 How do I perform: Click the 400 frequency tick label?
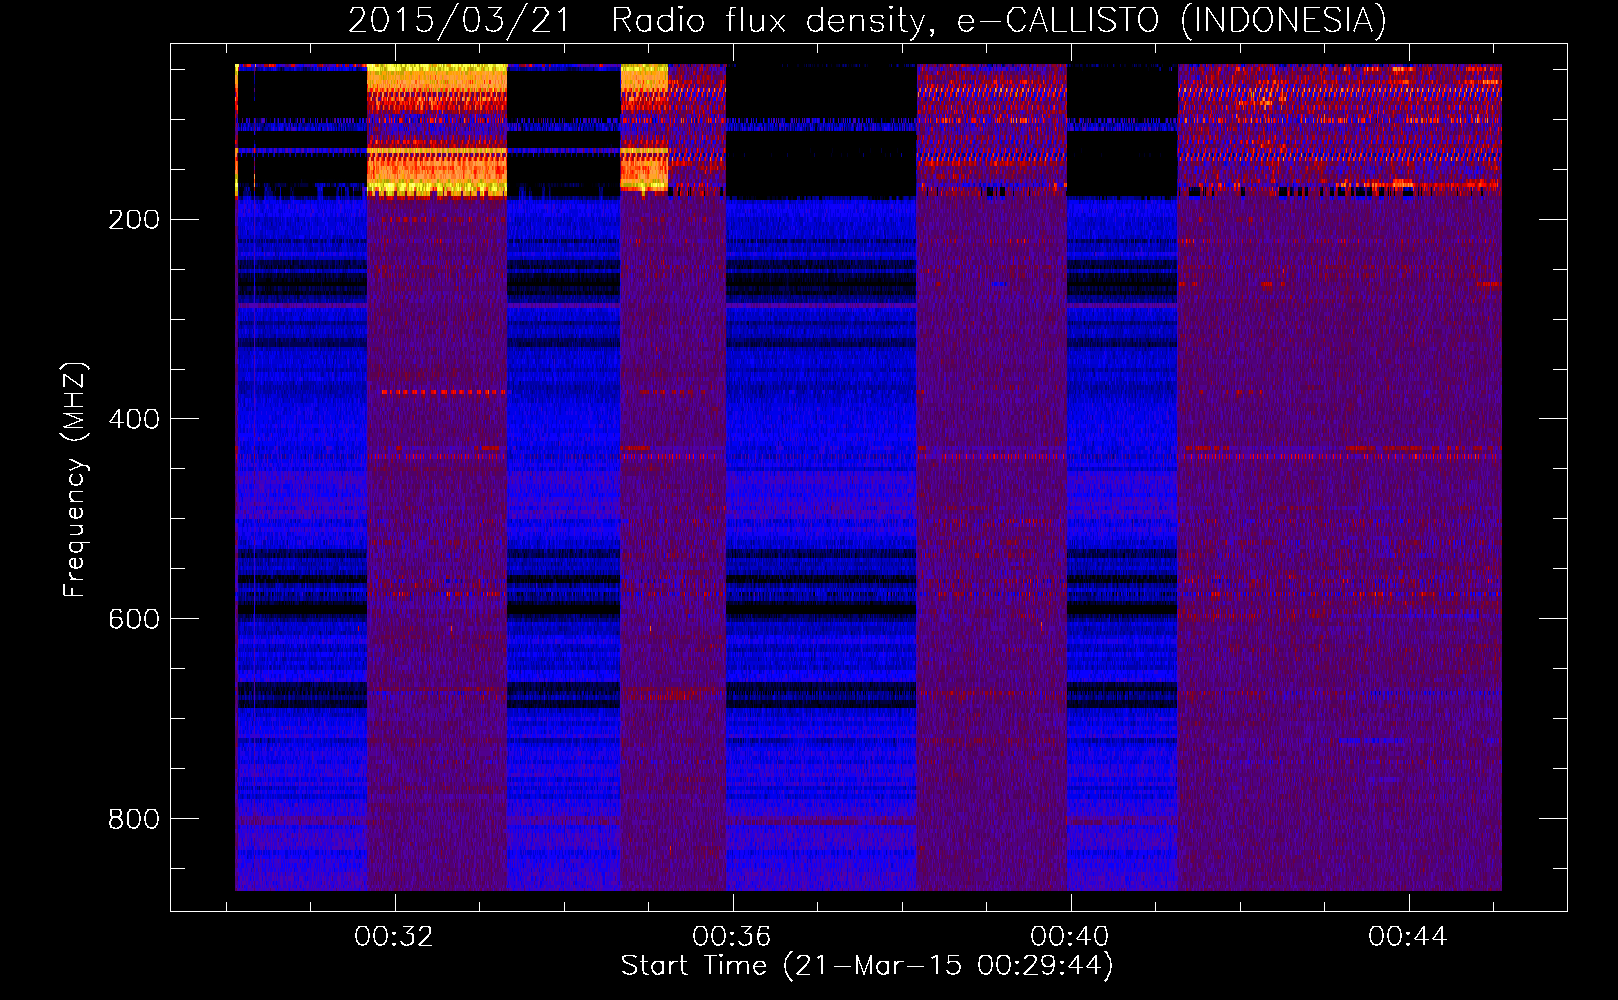(134, 419)
